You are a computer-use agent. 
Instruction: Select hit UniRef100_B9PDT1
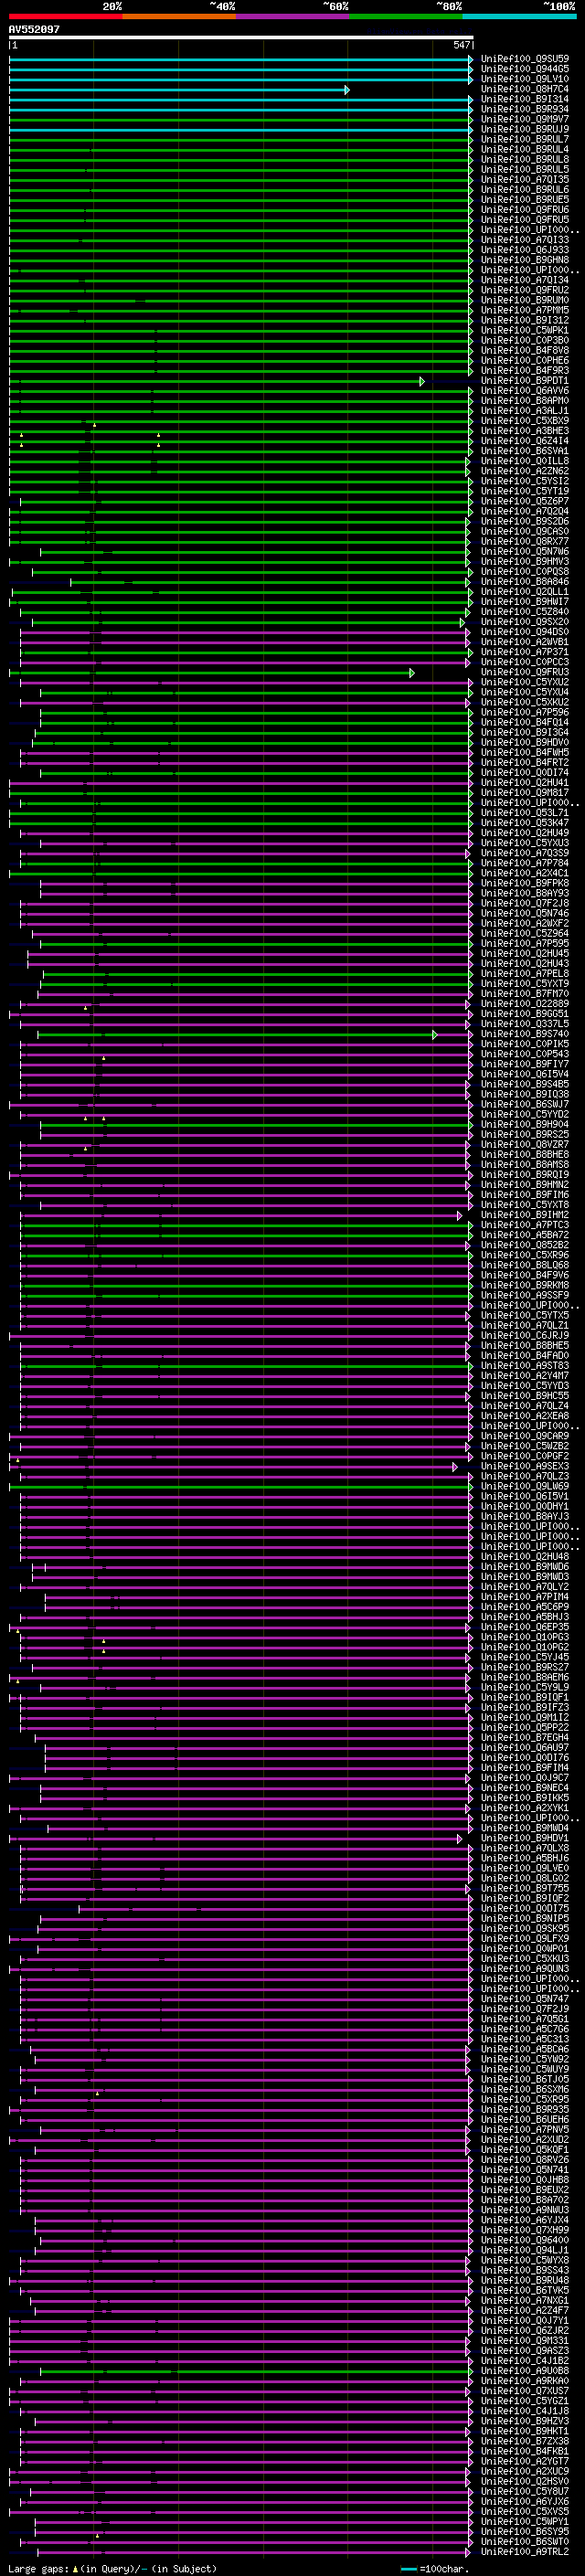[525, 380]
